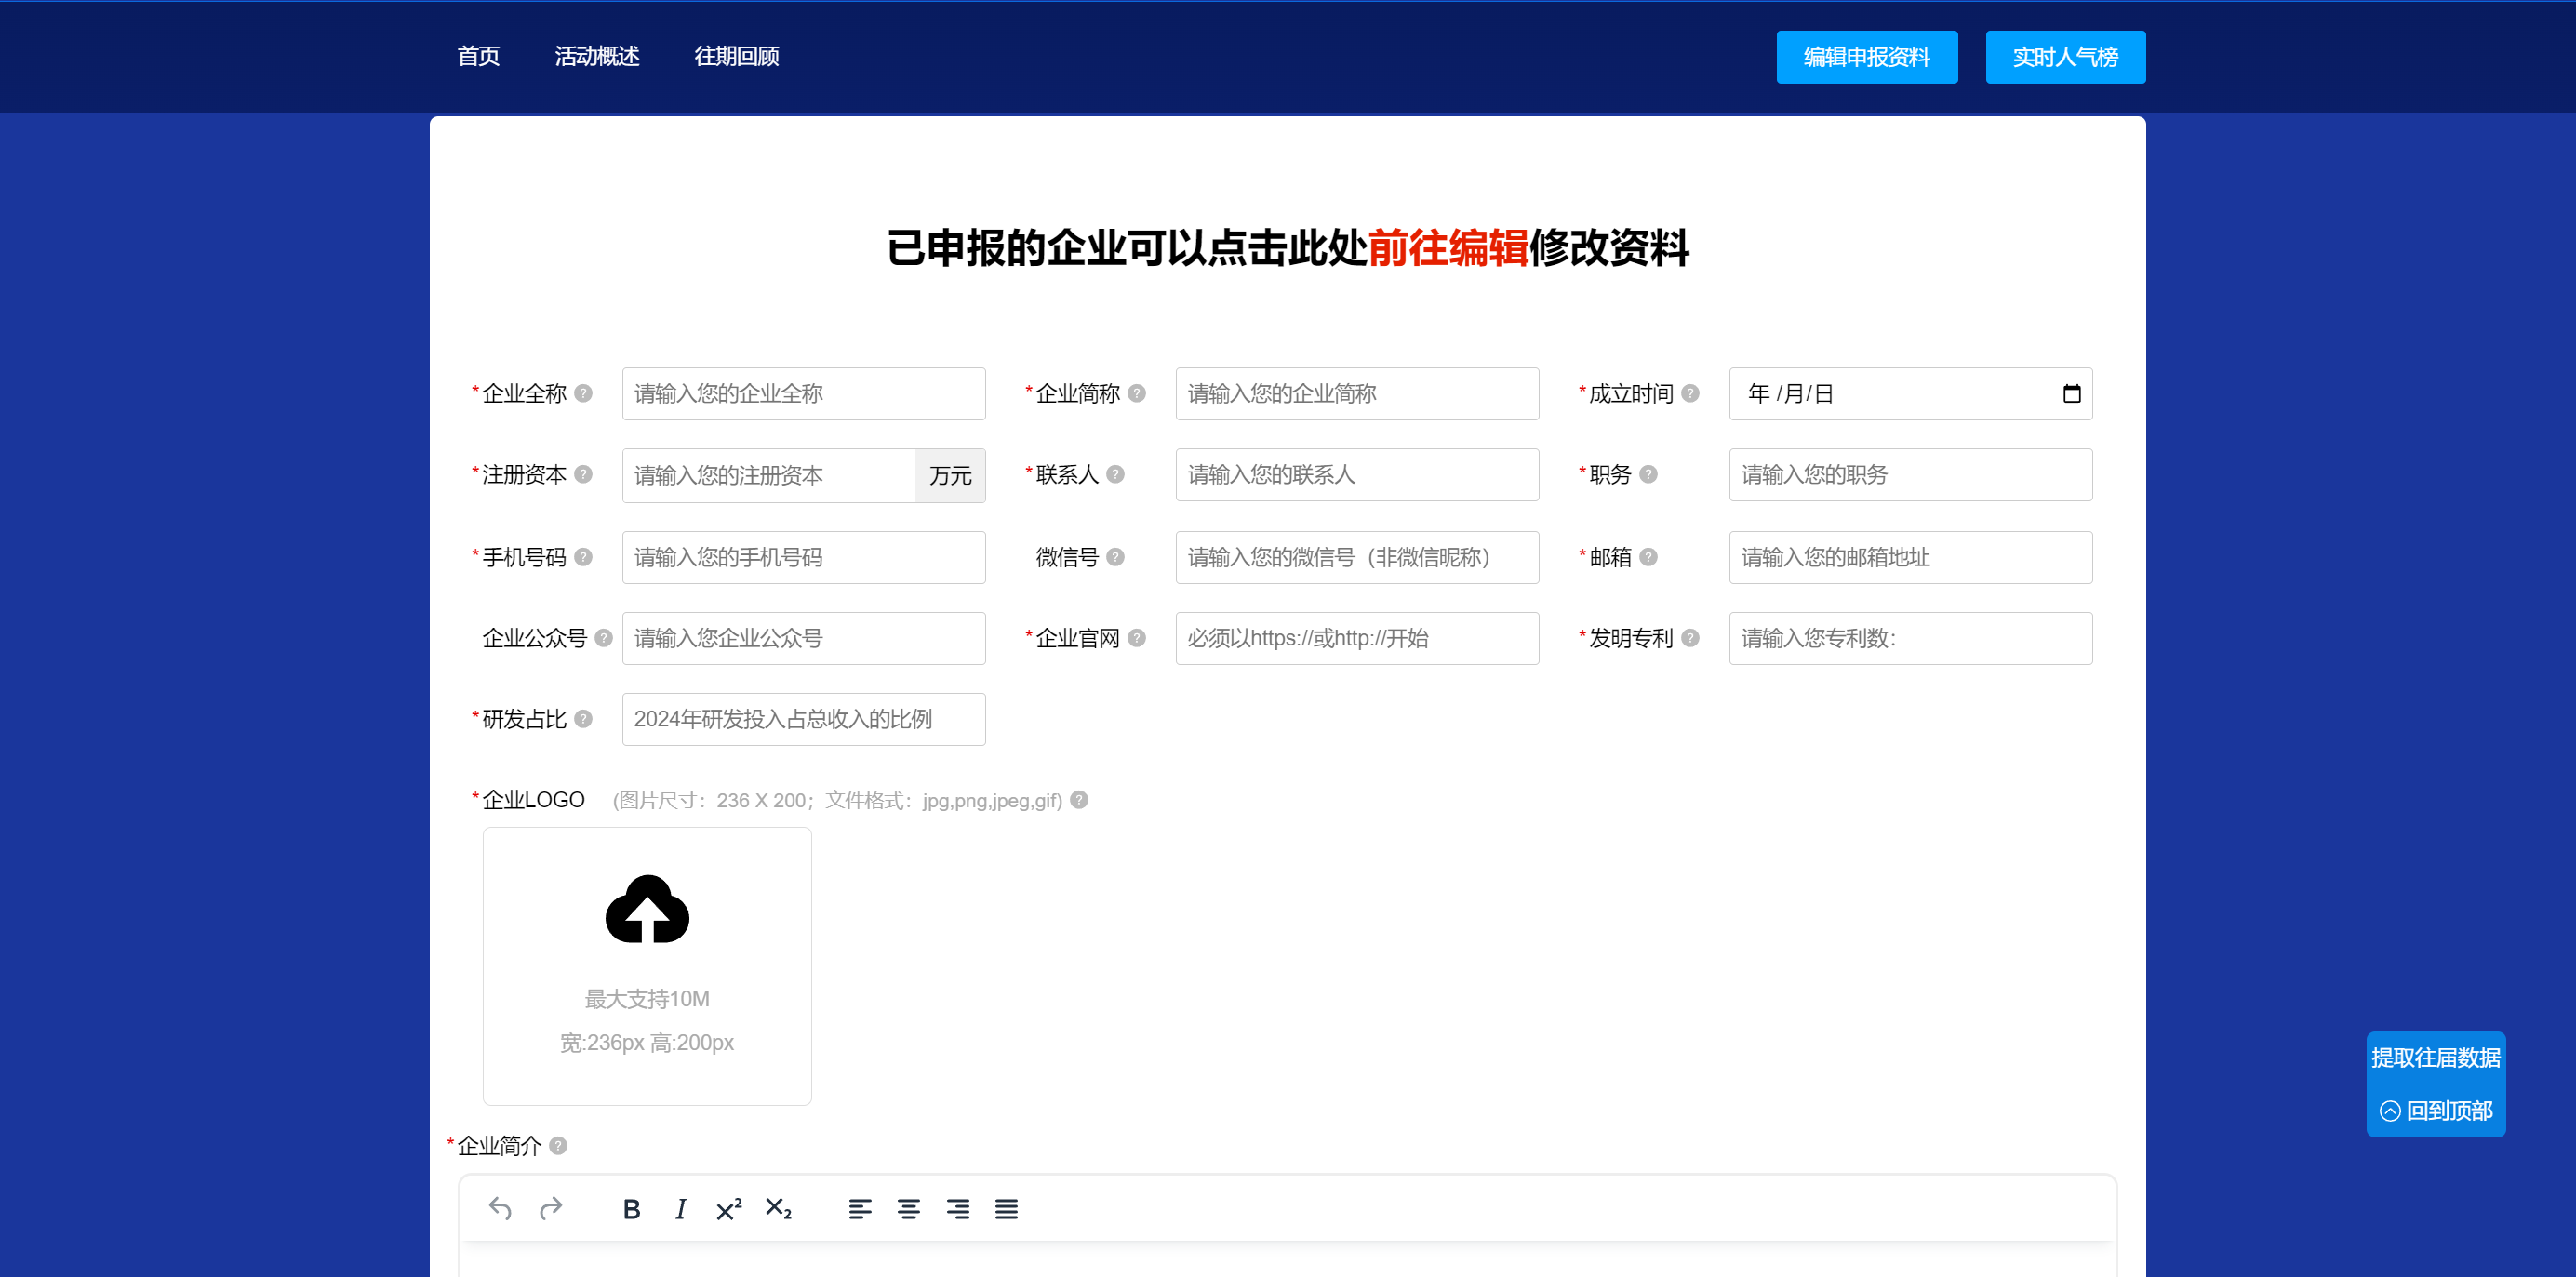Focus the 邮箱 input field
The width and height of the screenshot is (2576, 1277).
[x=1910, y=558]
